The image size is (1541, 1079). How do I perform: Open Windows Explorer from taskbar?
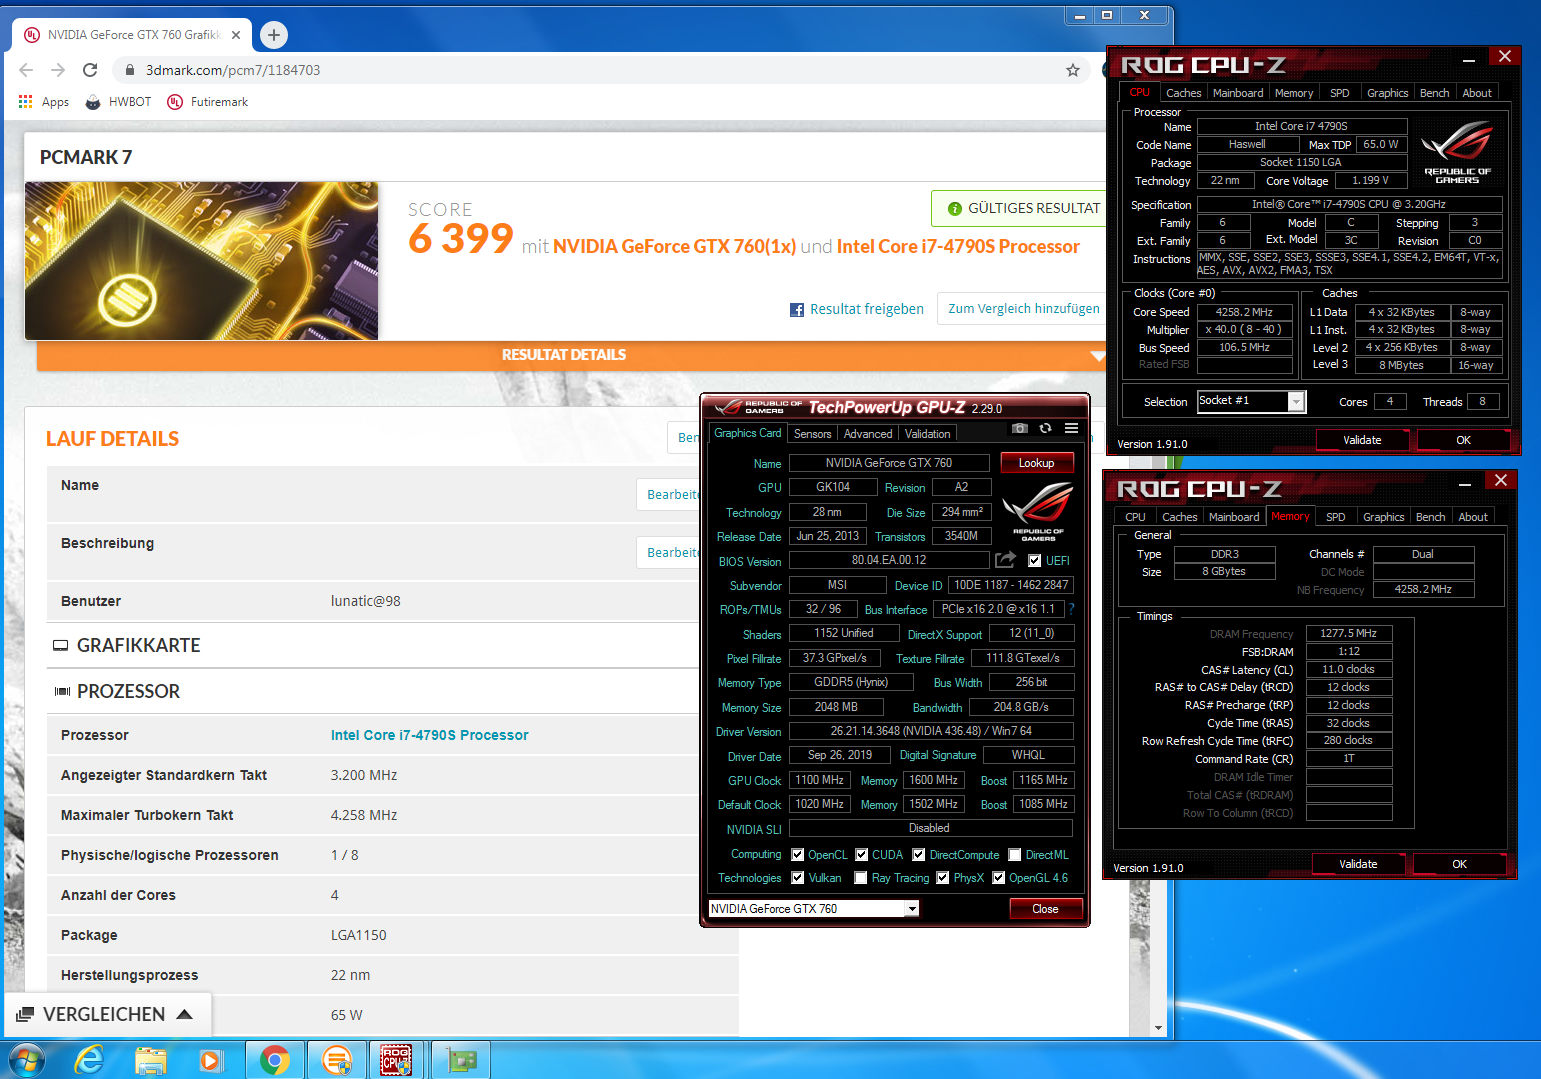[150, 1060]
